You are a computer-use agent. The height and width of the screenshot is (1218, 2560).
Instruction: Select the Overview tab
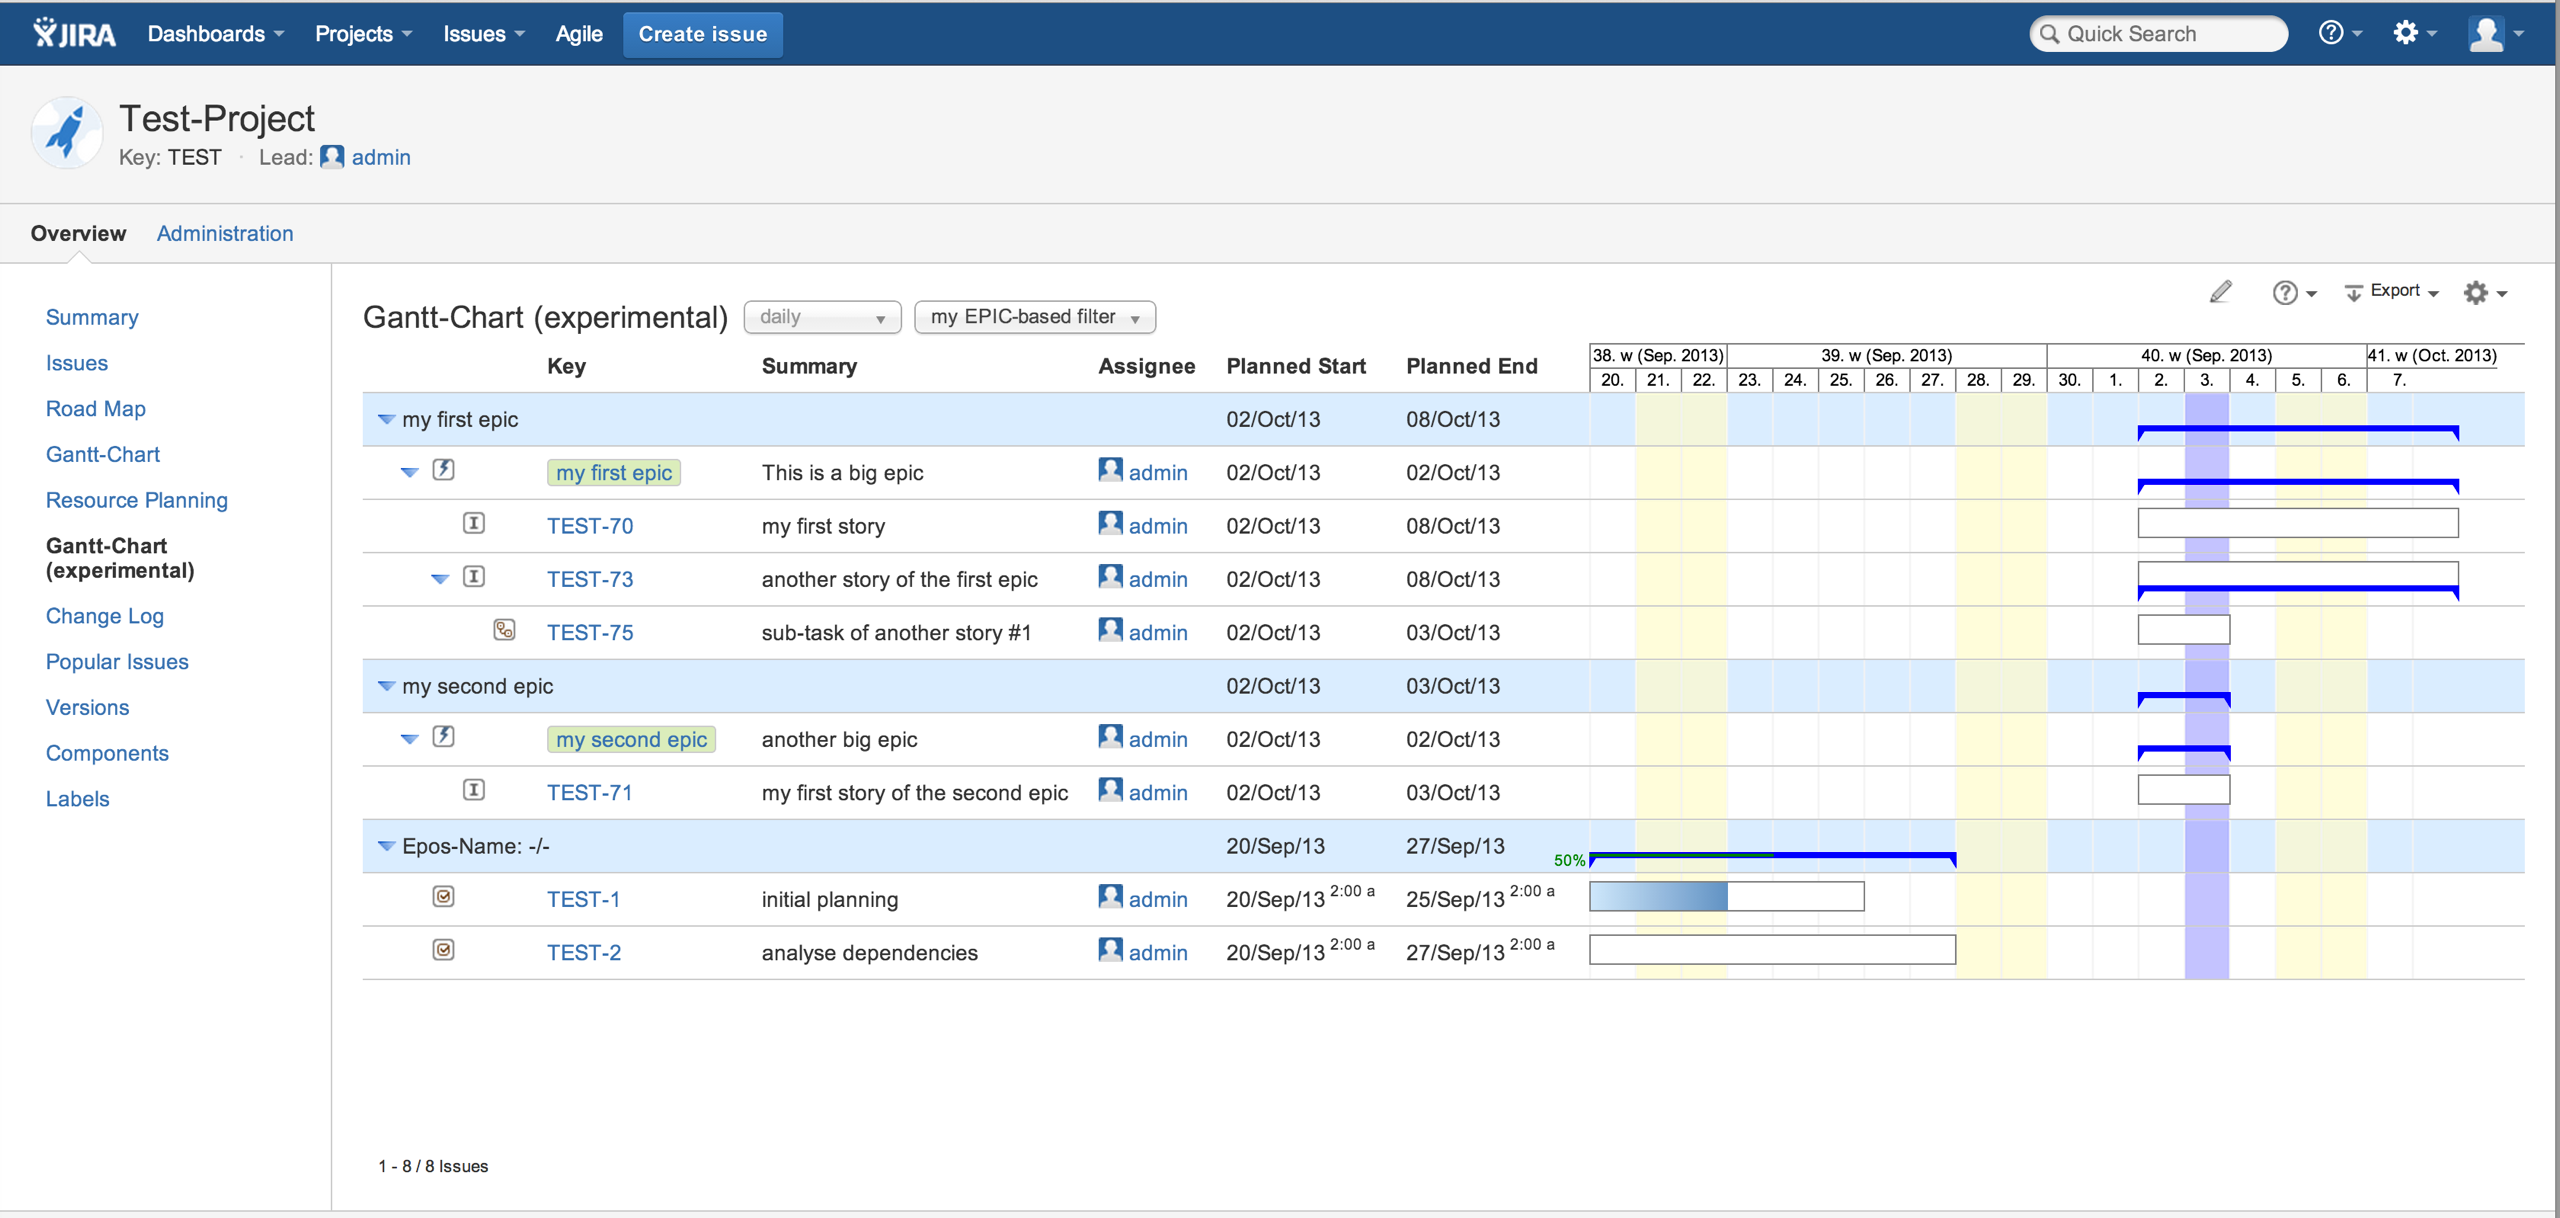(78, 233)
